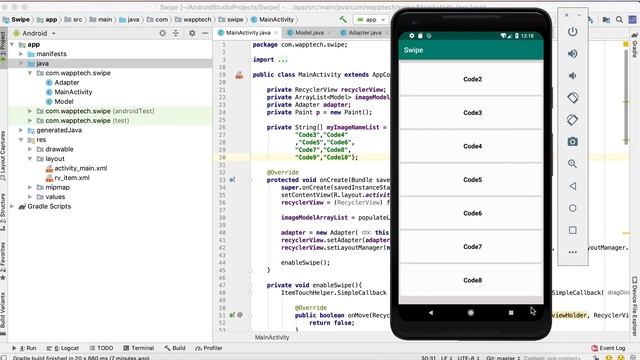
Task: Open the app run configuration dropdown
Action: [x=371, y=20]
